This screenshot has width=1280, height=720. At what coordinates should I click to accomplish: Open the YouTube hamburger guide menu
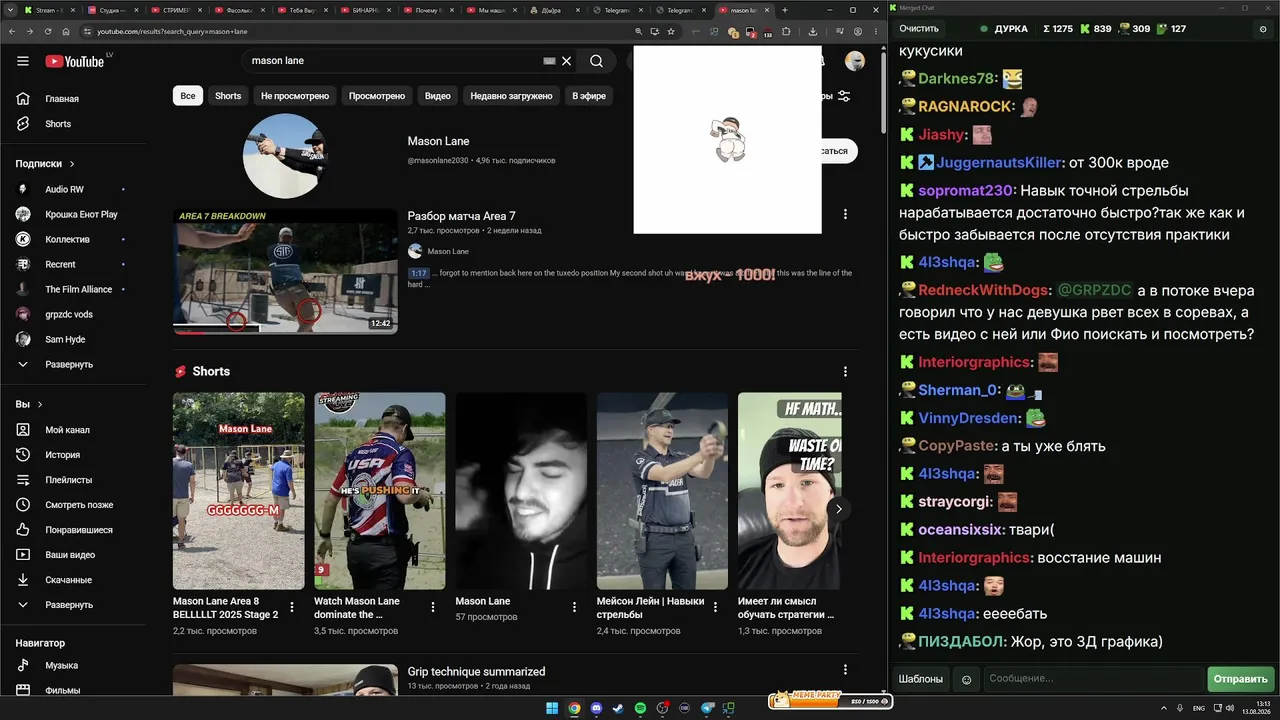coord(23,61)
